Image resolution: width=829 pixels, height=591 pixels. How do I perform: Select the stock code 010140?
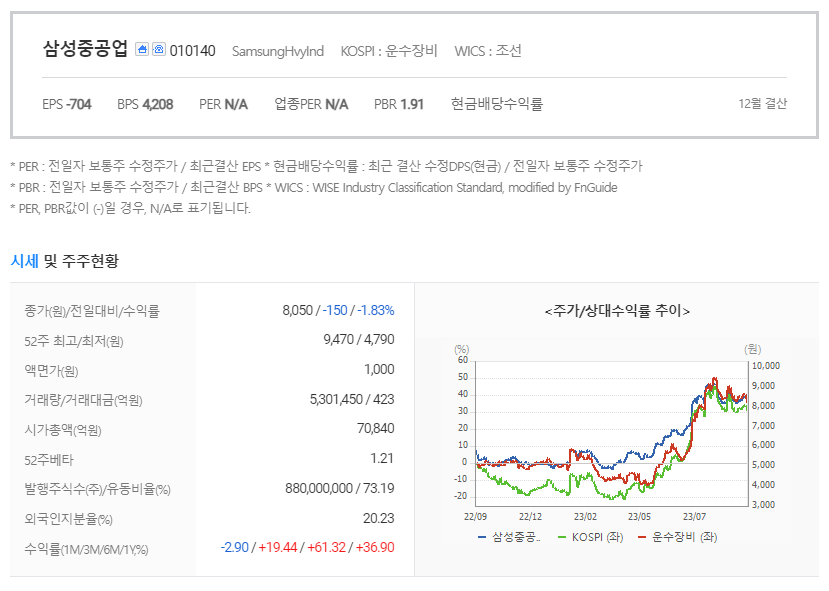[192, 51]
